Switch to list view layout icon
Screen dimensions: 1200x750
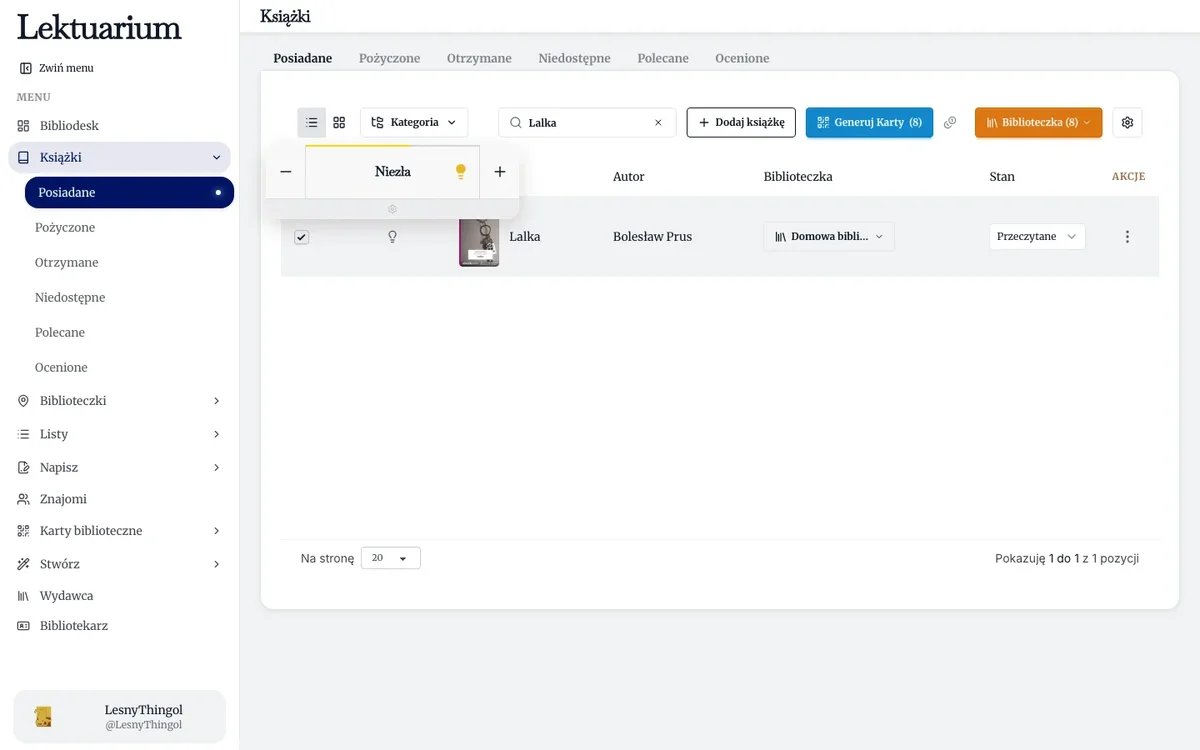pos(311,122)
